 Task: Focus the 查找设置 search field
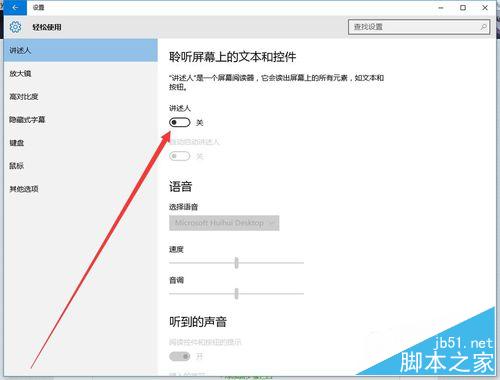(x=419, y=27)
